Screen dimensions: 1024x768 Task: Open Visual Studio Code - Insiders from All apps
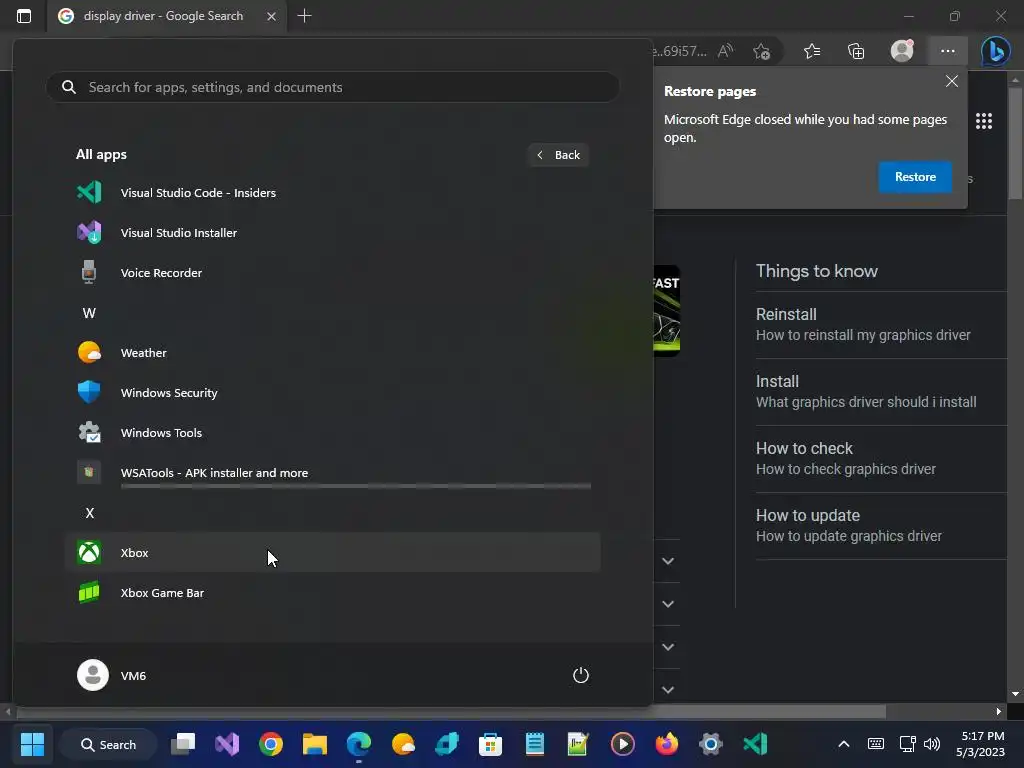tap(332, 193)
